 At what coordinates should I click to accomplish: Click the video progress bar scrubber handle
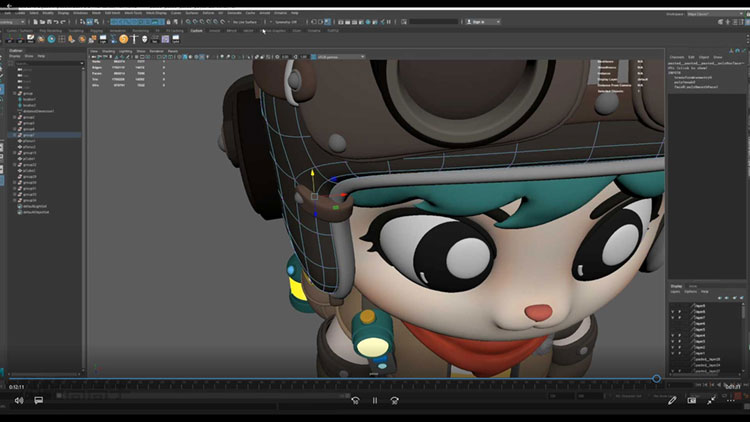[656, 379]
